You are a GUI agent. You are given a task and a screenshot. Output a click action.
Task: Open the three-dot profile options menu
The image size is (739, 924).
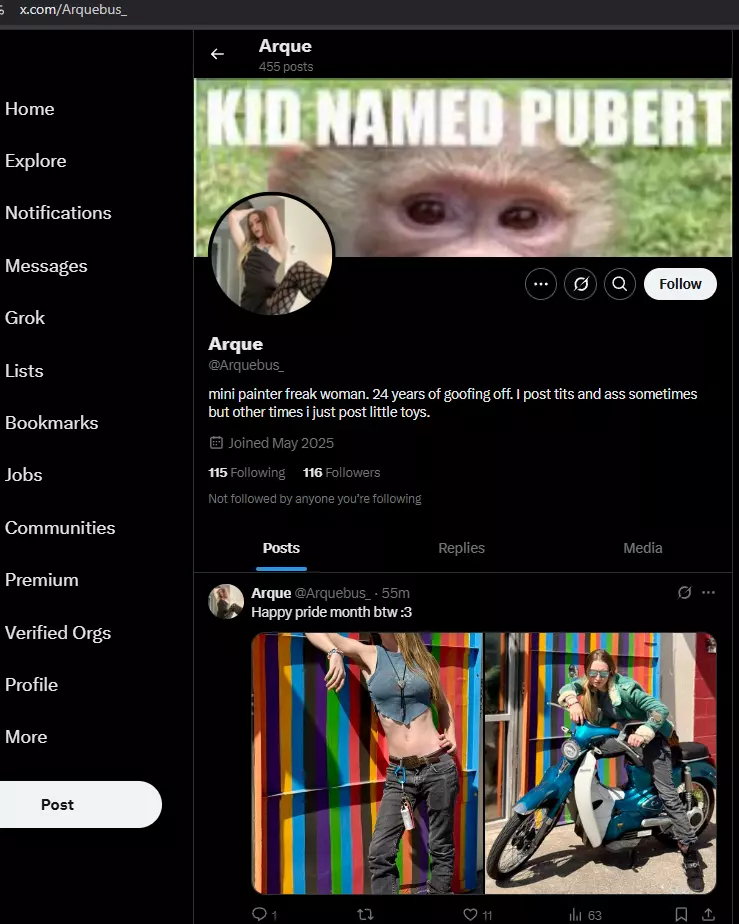click(540, 285)
